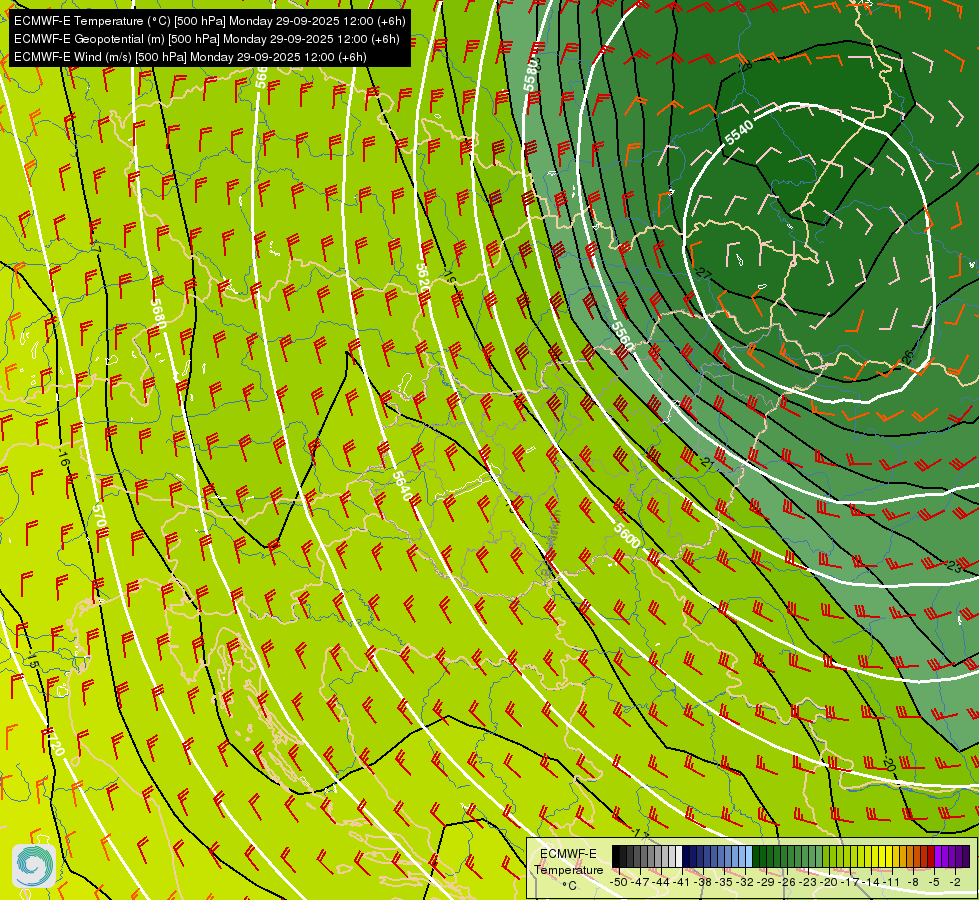This screenshot has width=979, height=900.
Task: Select the ECMWF-E Wind 500 hPa title line
Action: [x=190, y=57]
